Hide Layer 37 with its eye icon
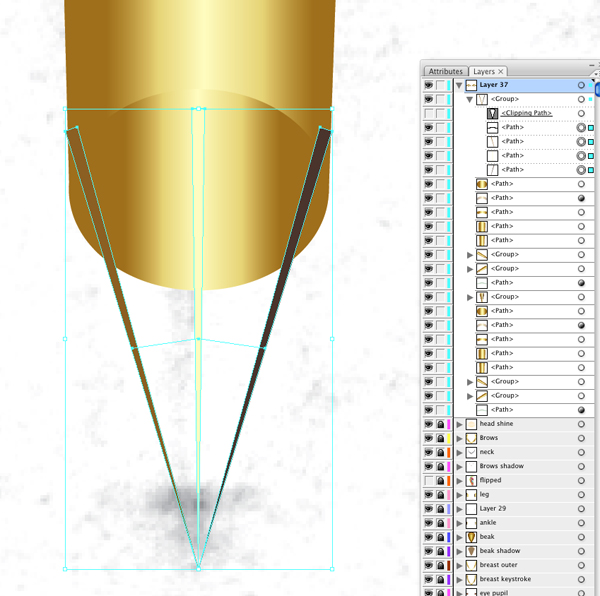This screenshot has width=600, height=596. point(429,85)
